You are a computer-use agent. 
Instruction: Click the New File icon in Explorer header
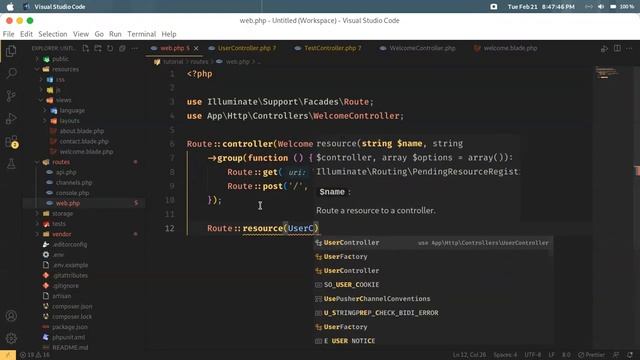(x=85, y=48)
